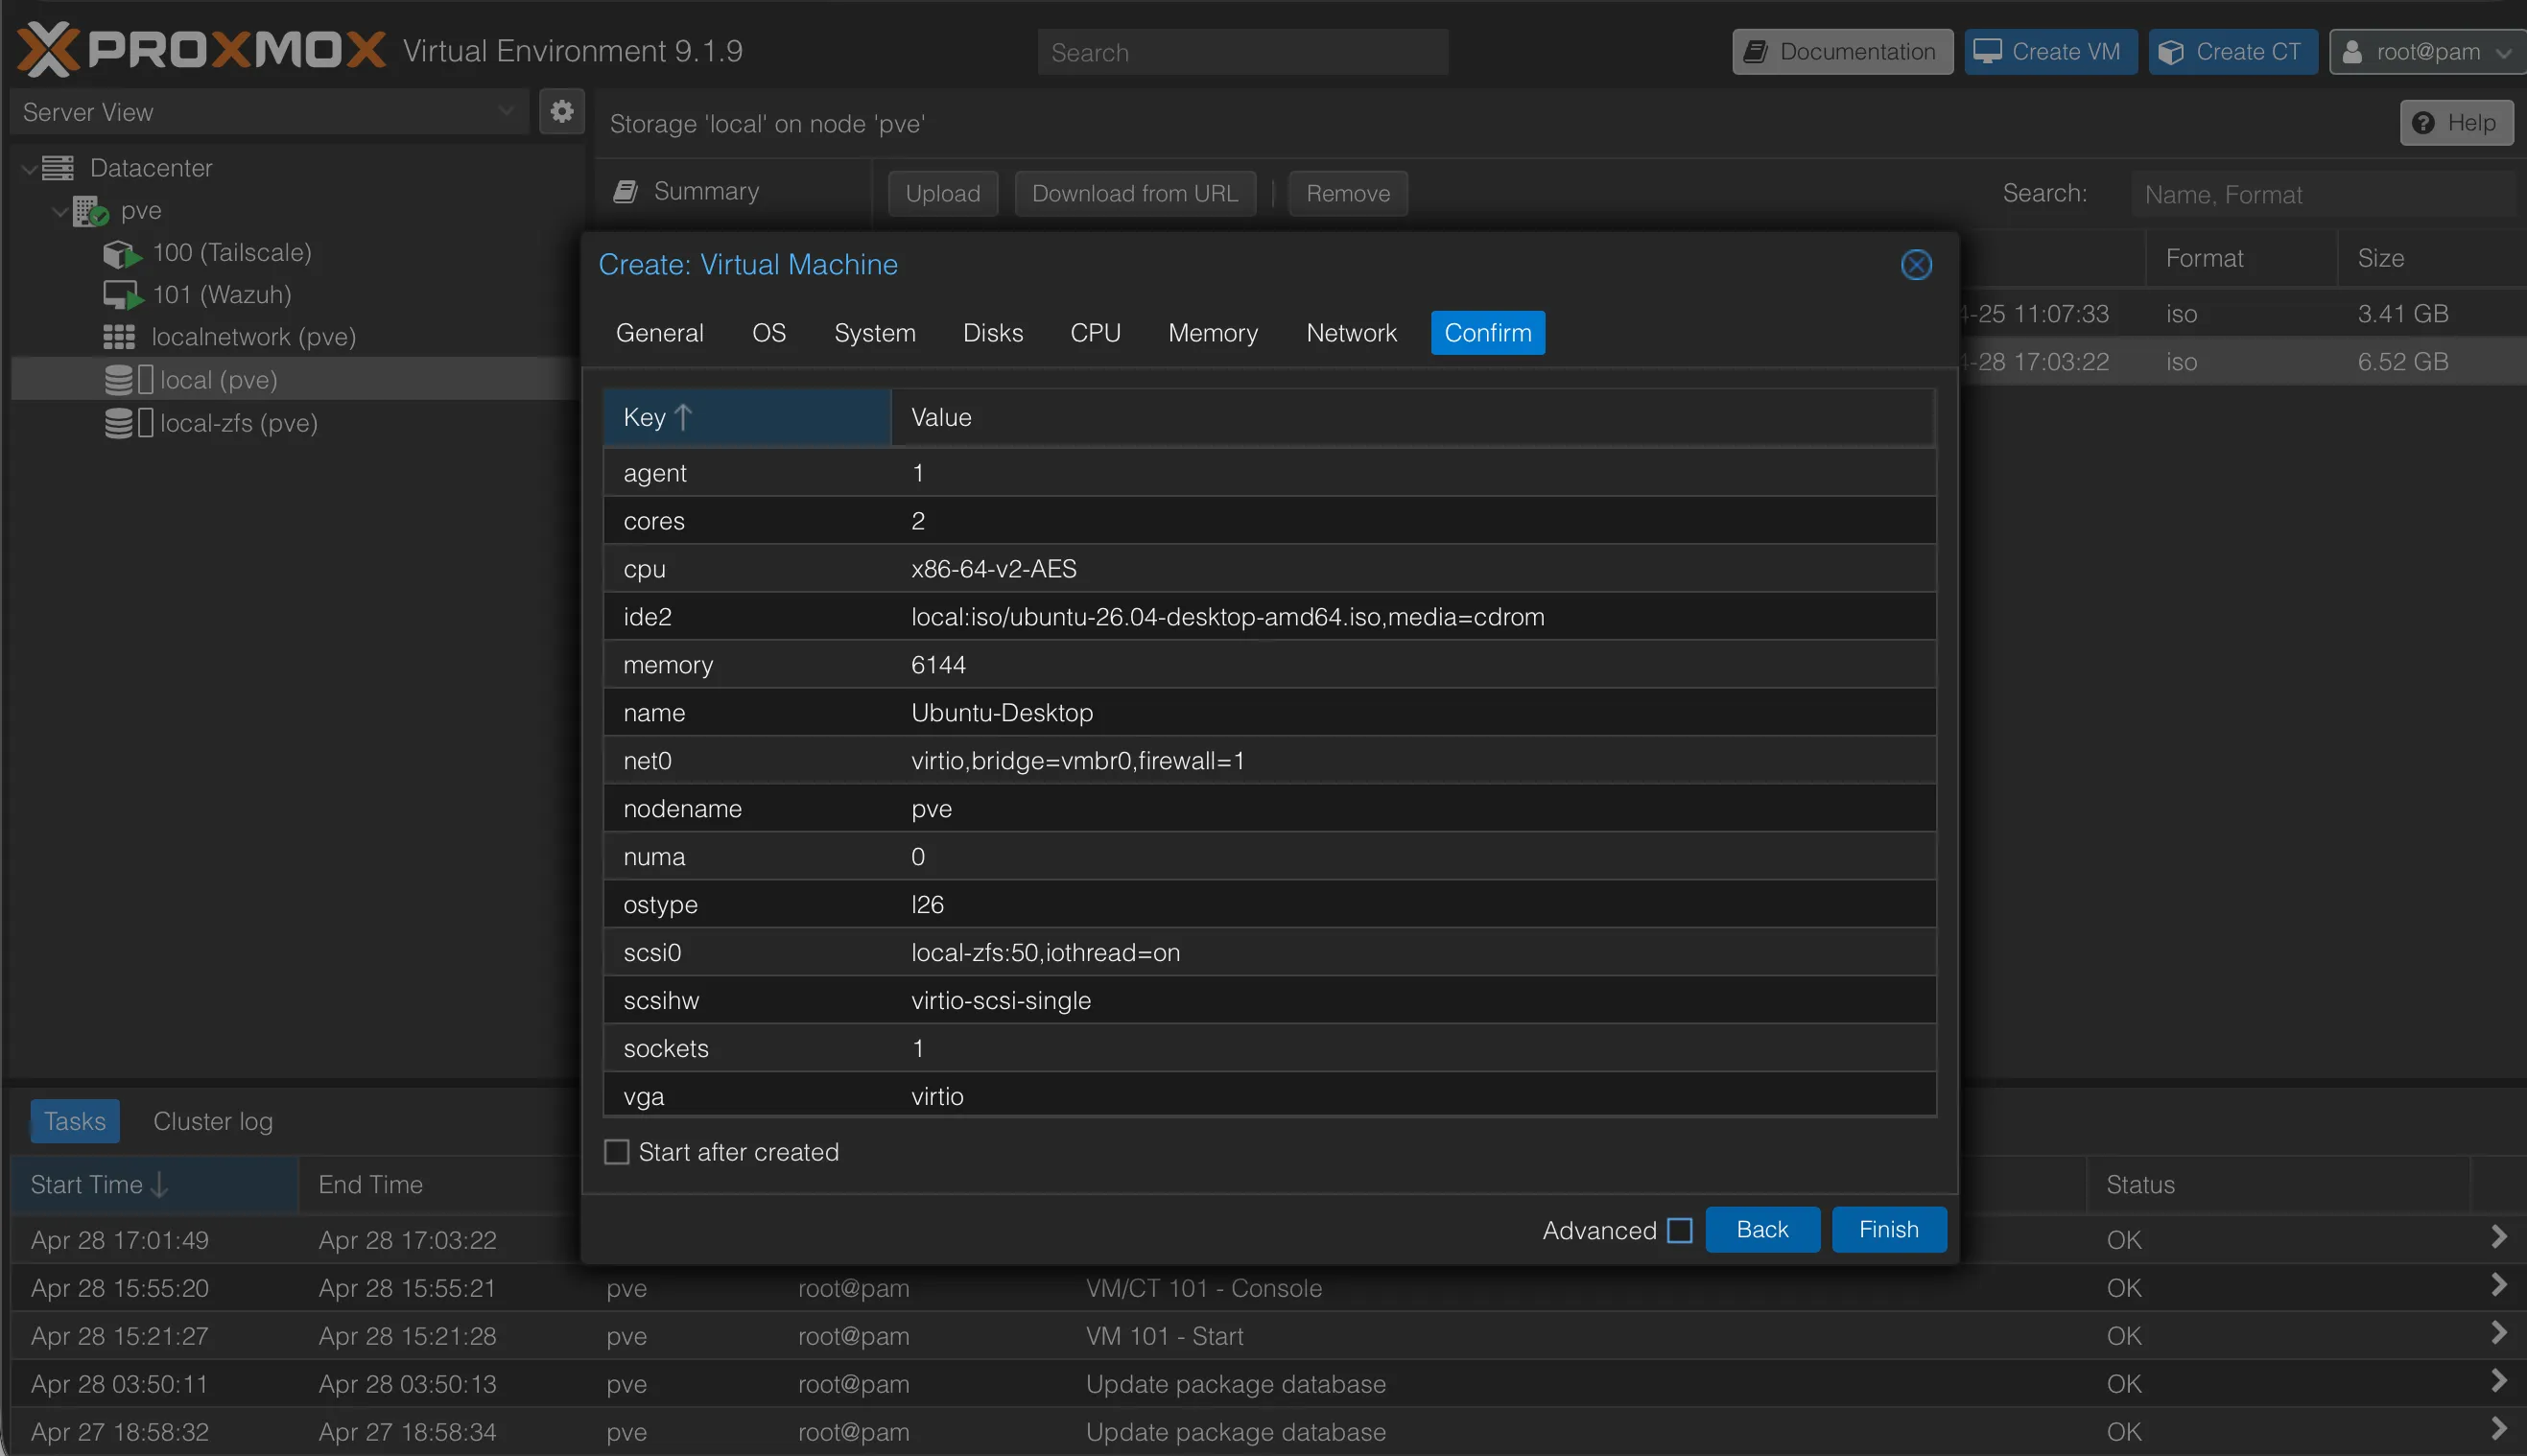
Task: Switch to the CPU tab
Action: pos(1095,333)
